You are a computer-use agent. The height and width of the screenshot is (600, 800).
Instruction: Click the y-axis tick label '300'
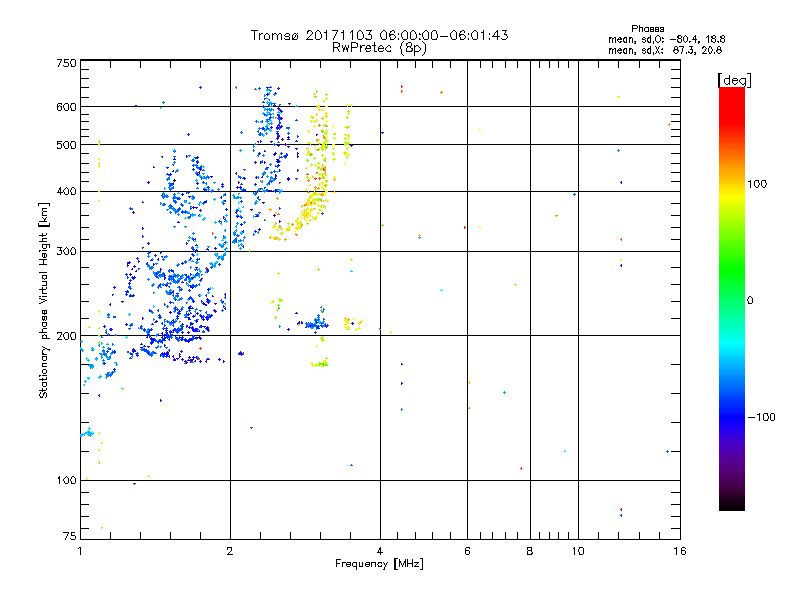(x=66, y=252)
